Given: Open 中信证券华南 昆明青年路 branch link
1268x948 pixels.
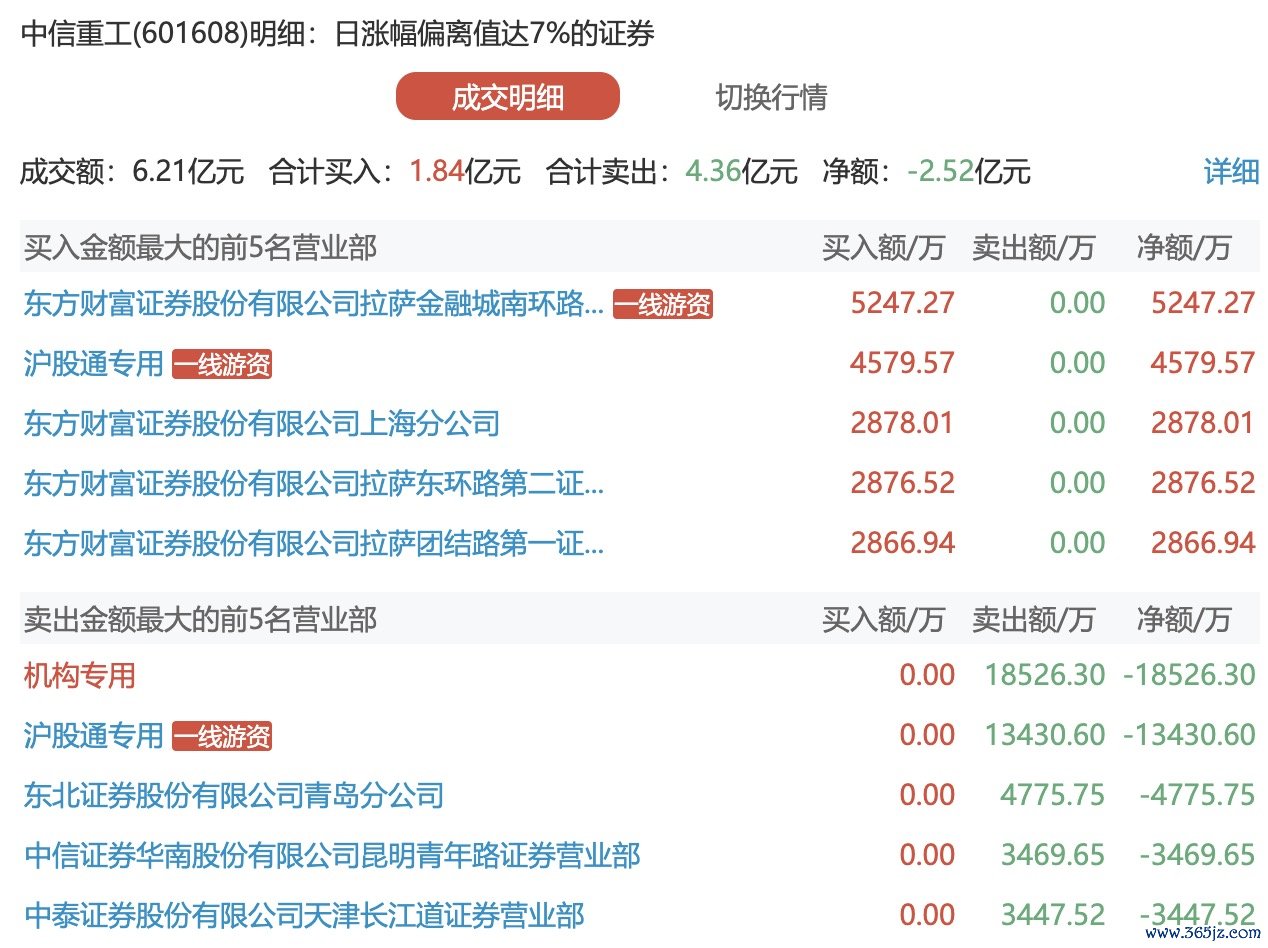Looking at the screenshot, I should [331, 856].
